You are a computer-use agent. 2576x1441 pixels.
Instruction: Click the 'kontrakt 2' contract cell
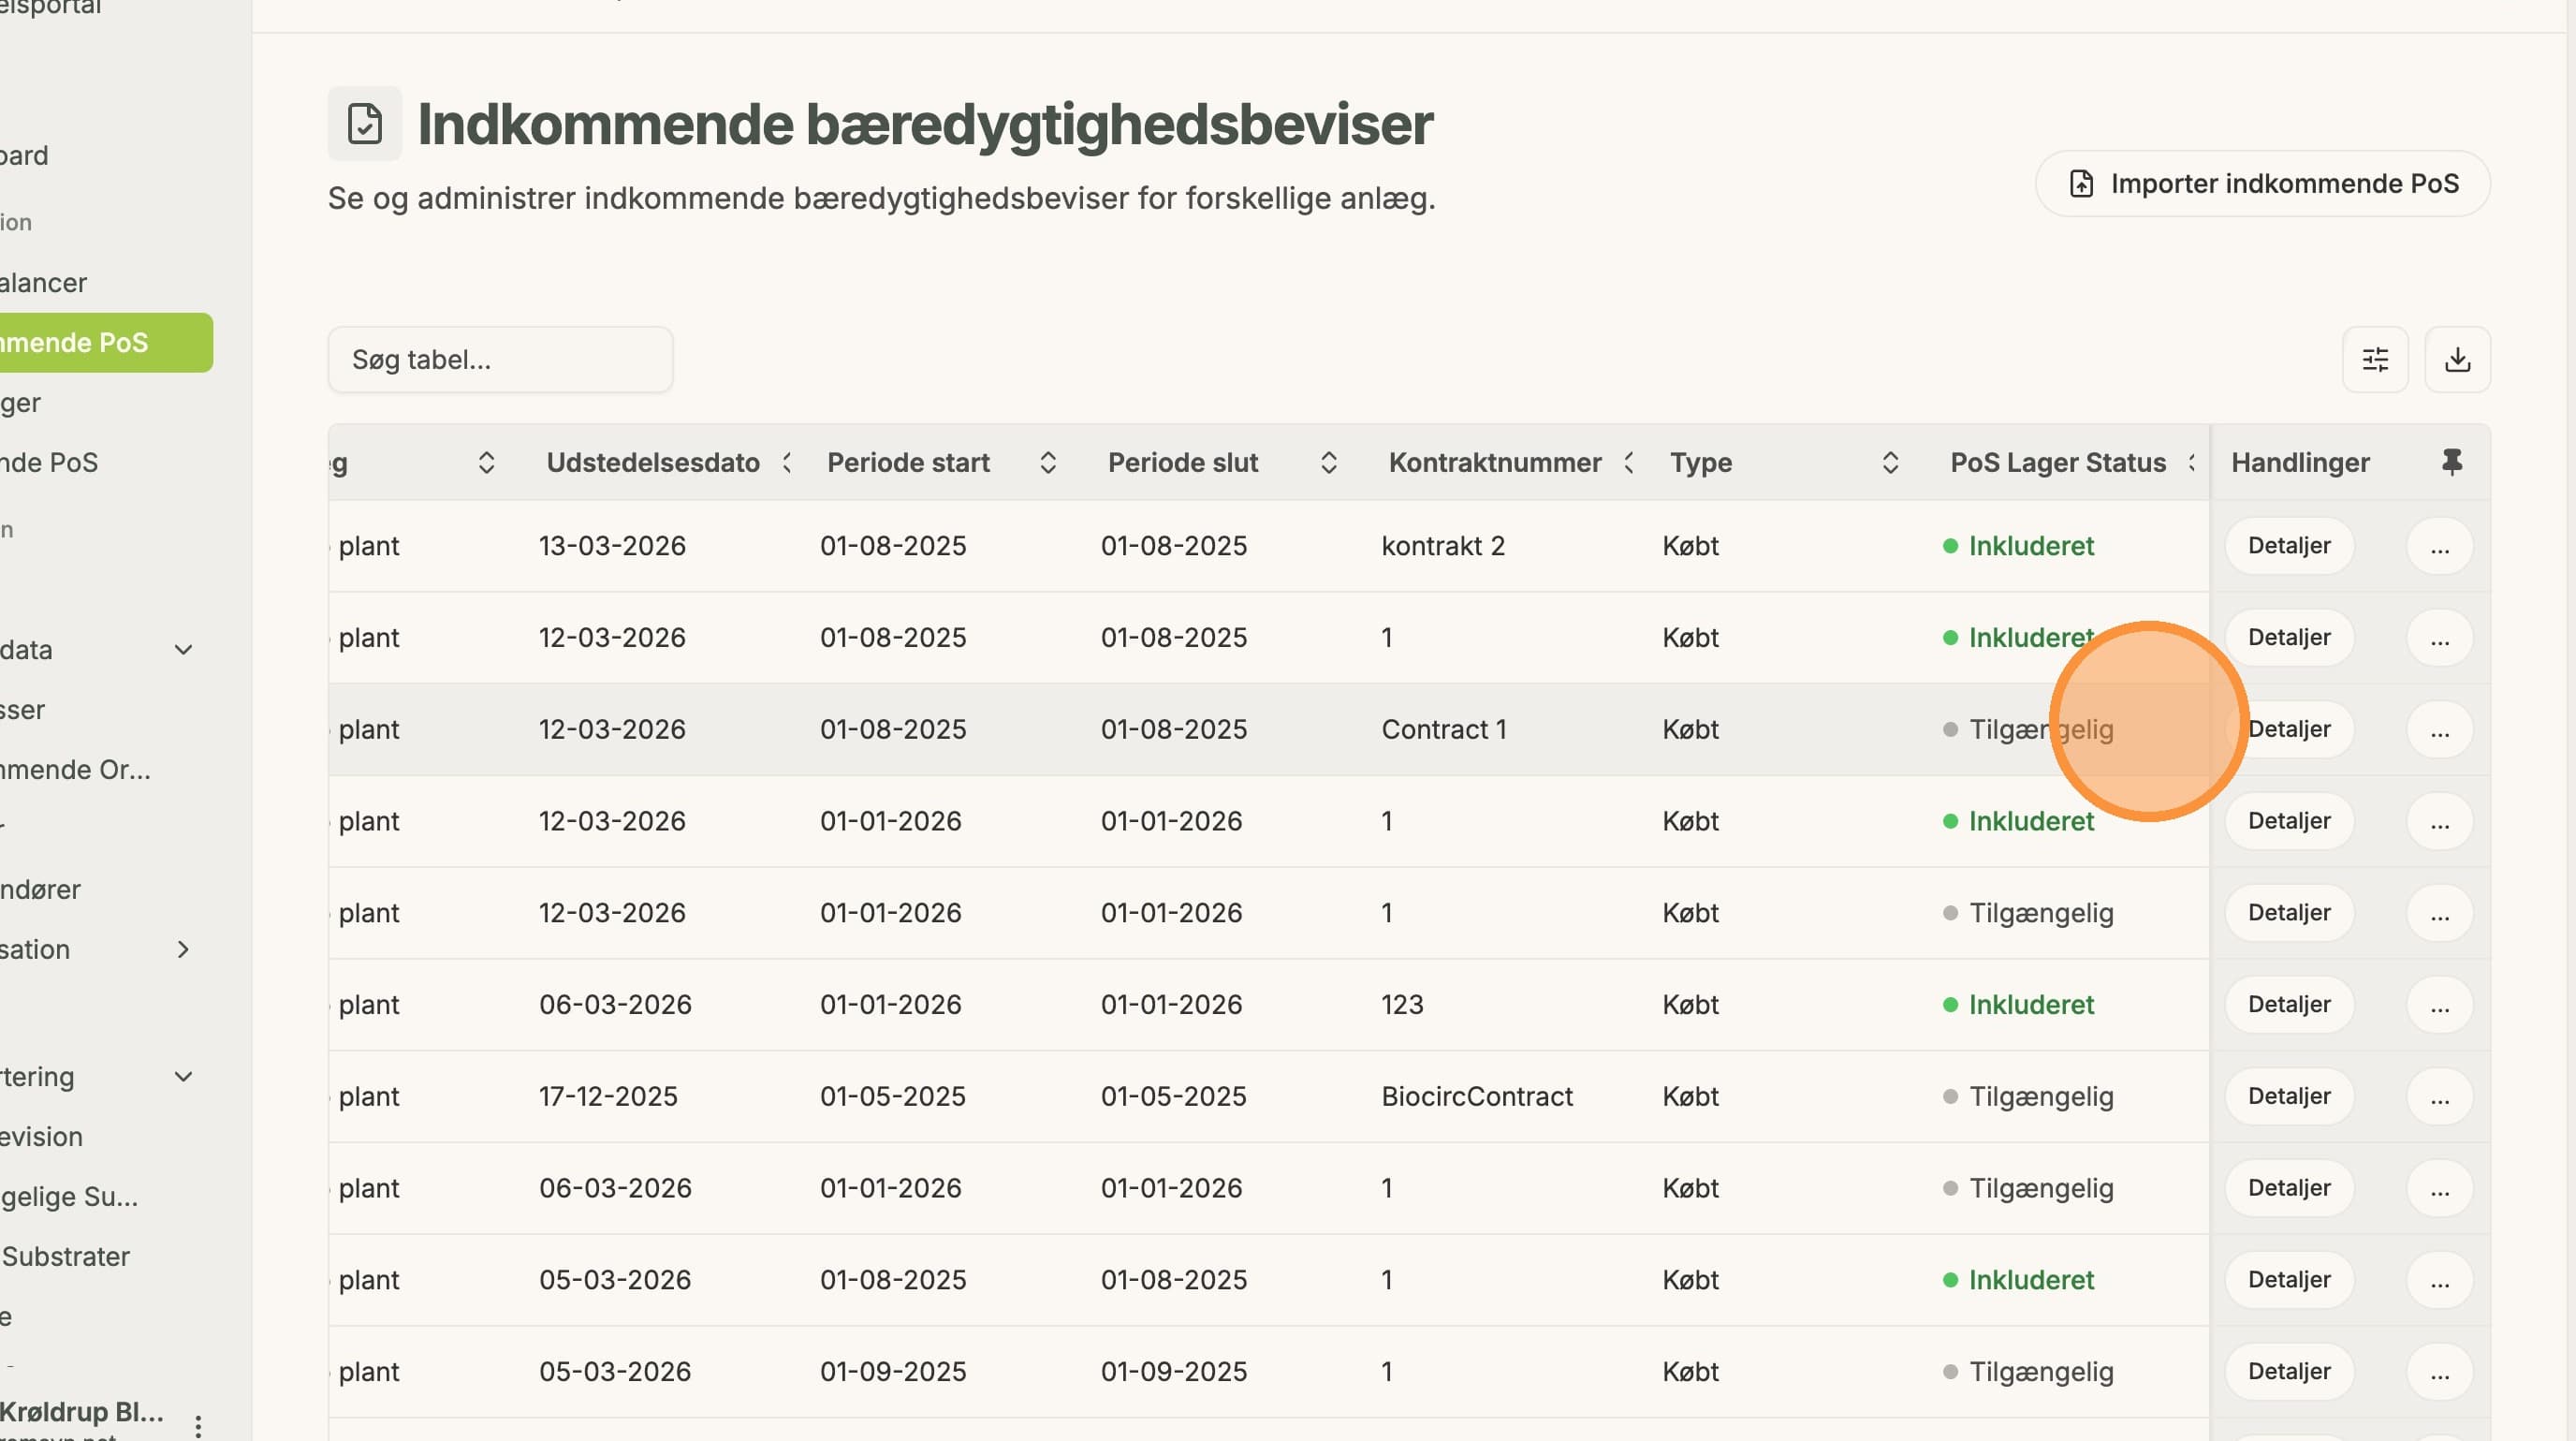1442,546
